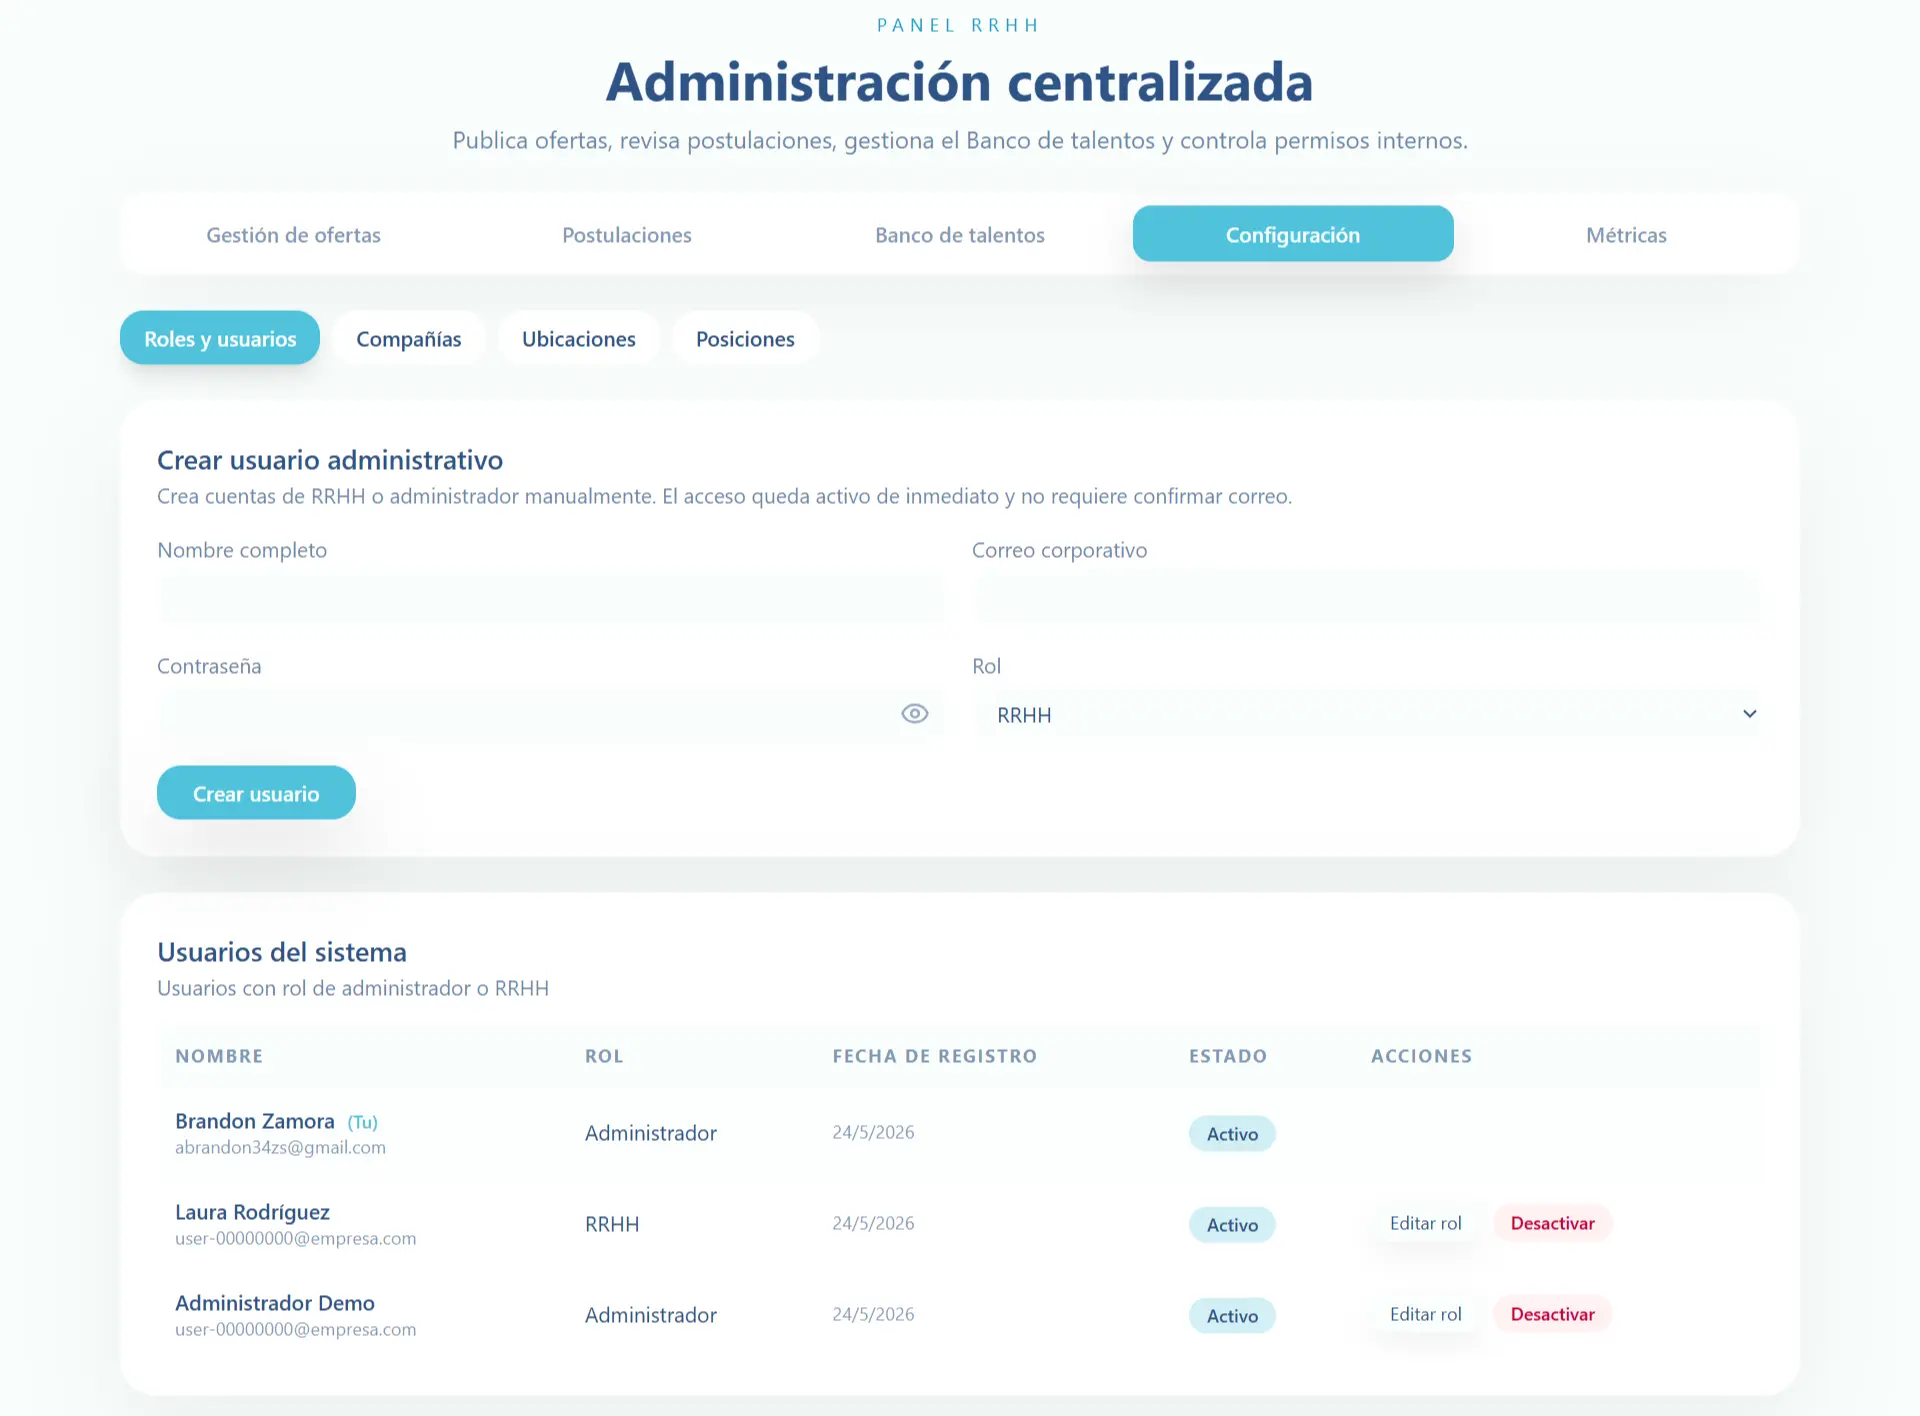Click Administrador role cell of Brandon Zamora

coord(651,1133)
